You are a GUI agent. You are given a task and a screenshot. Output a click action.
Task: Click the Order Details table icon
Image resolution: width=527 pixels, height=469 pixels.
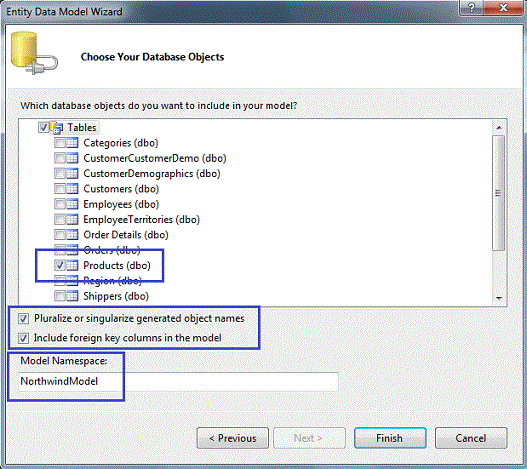72,235
